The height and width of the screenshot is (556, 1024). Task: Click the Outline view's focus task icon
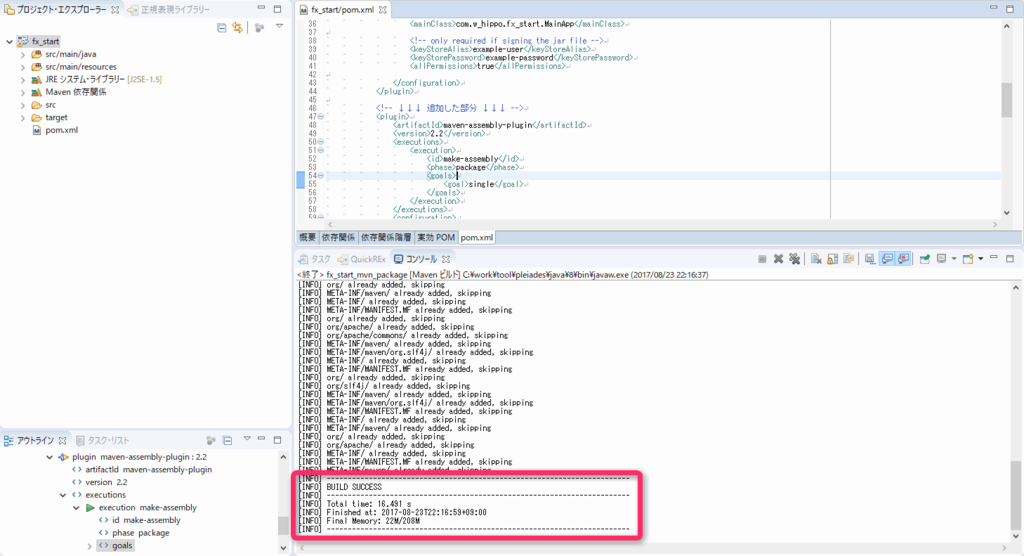(x=211, y=440)
